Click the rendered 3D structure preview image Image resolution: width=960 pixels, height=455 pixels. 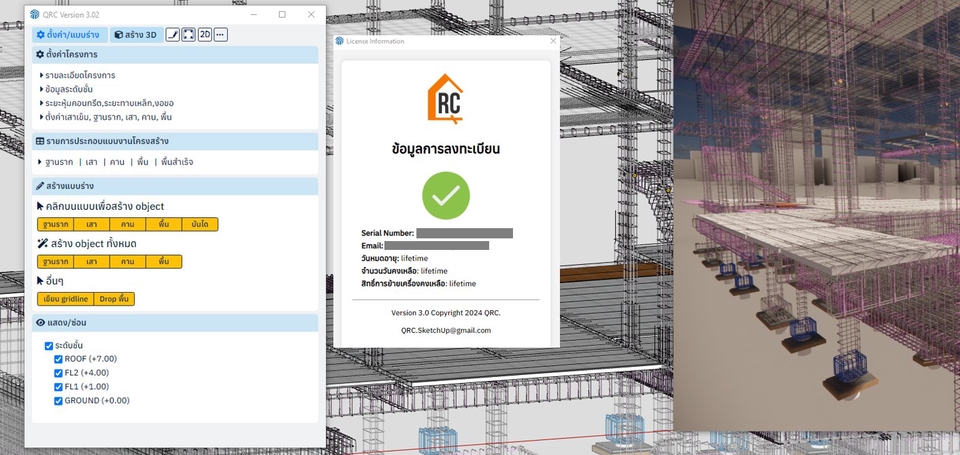(x=817, y=214)
